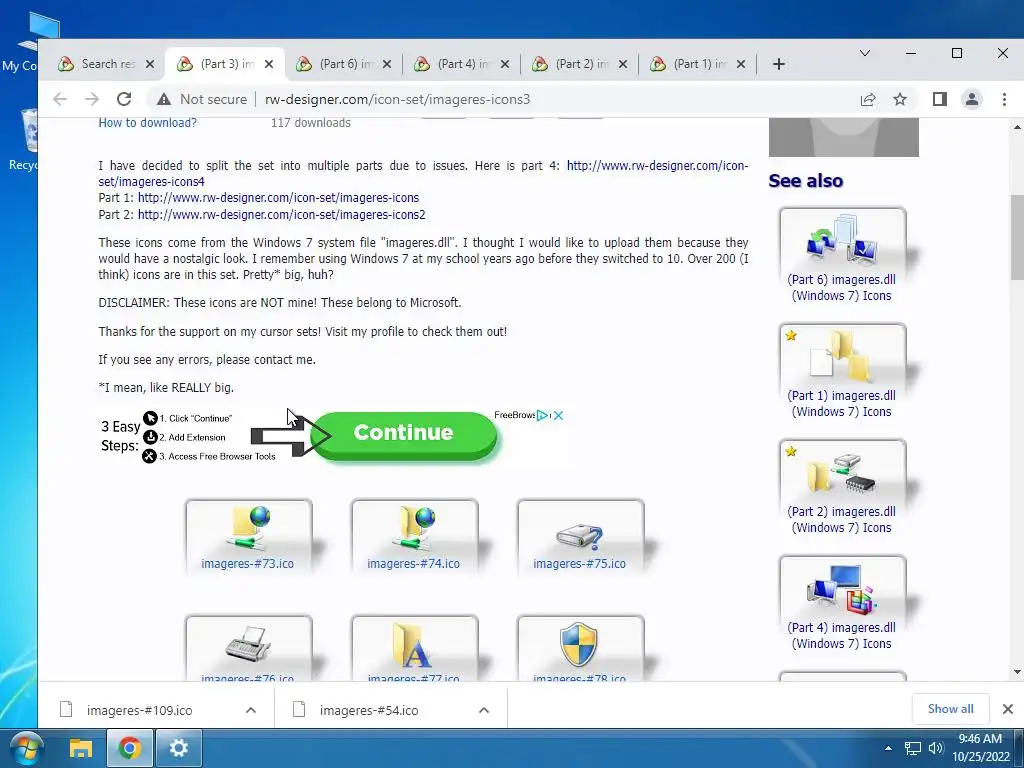Click the page scrollbar up arrow
1024x768 pixels.
pyautogui.click(x=1017, y=127)
